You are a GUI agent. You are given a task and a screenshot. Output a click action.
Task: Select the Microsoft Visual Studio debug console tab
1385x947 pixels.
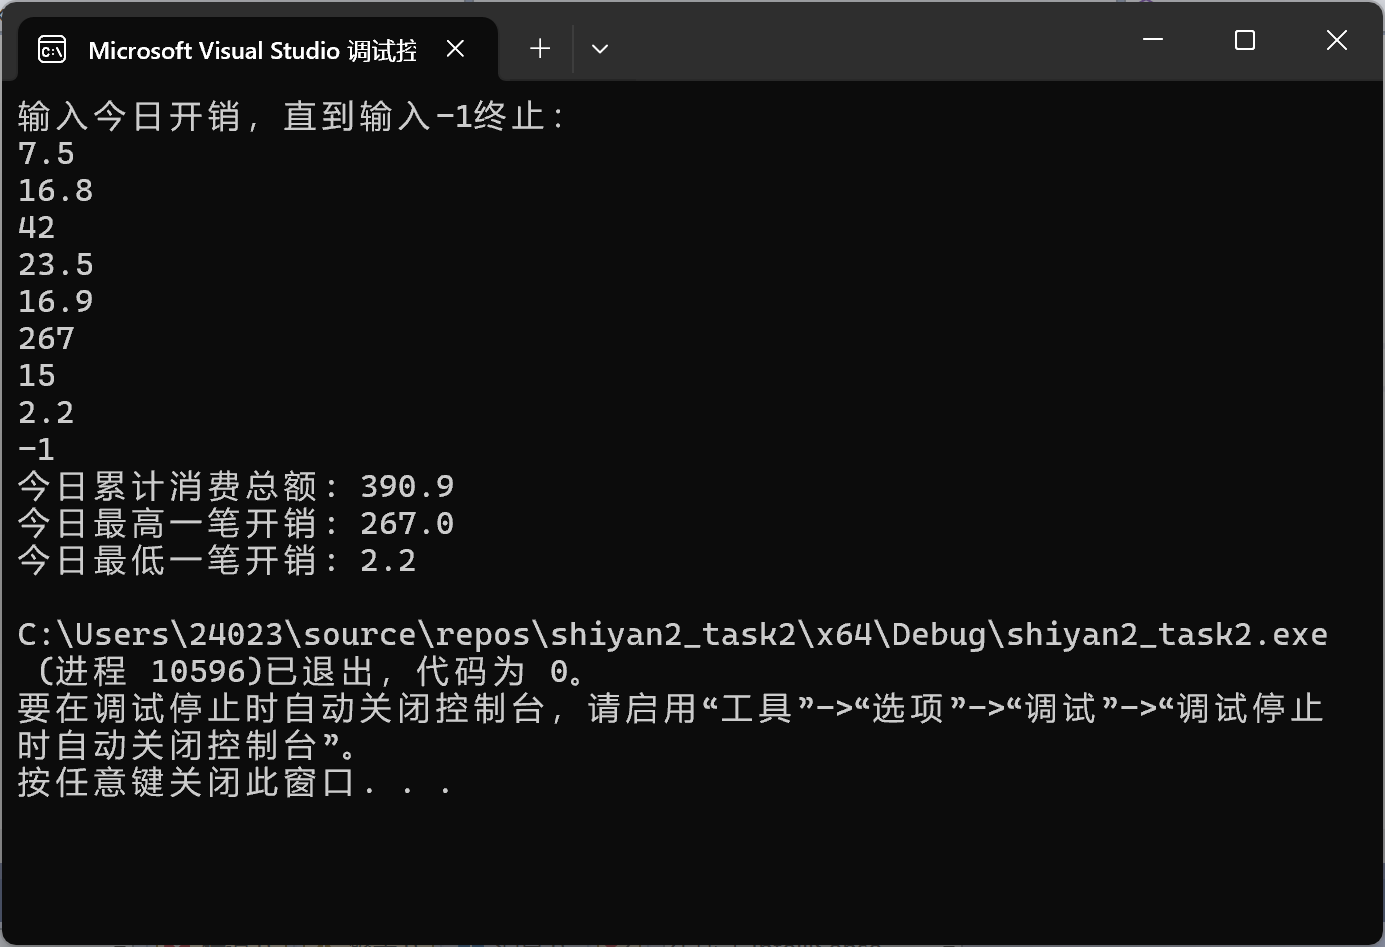(258, 49)
